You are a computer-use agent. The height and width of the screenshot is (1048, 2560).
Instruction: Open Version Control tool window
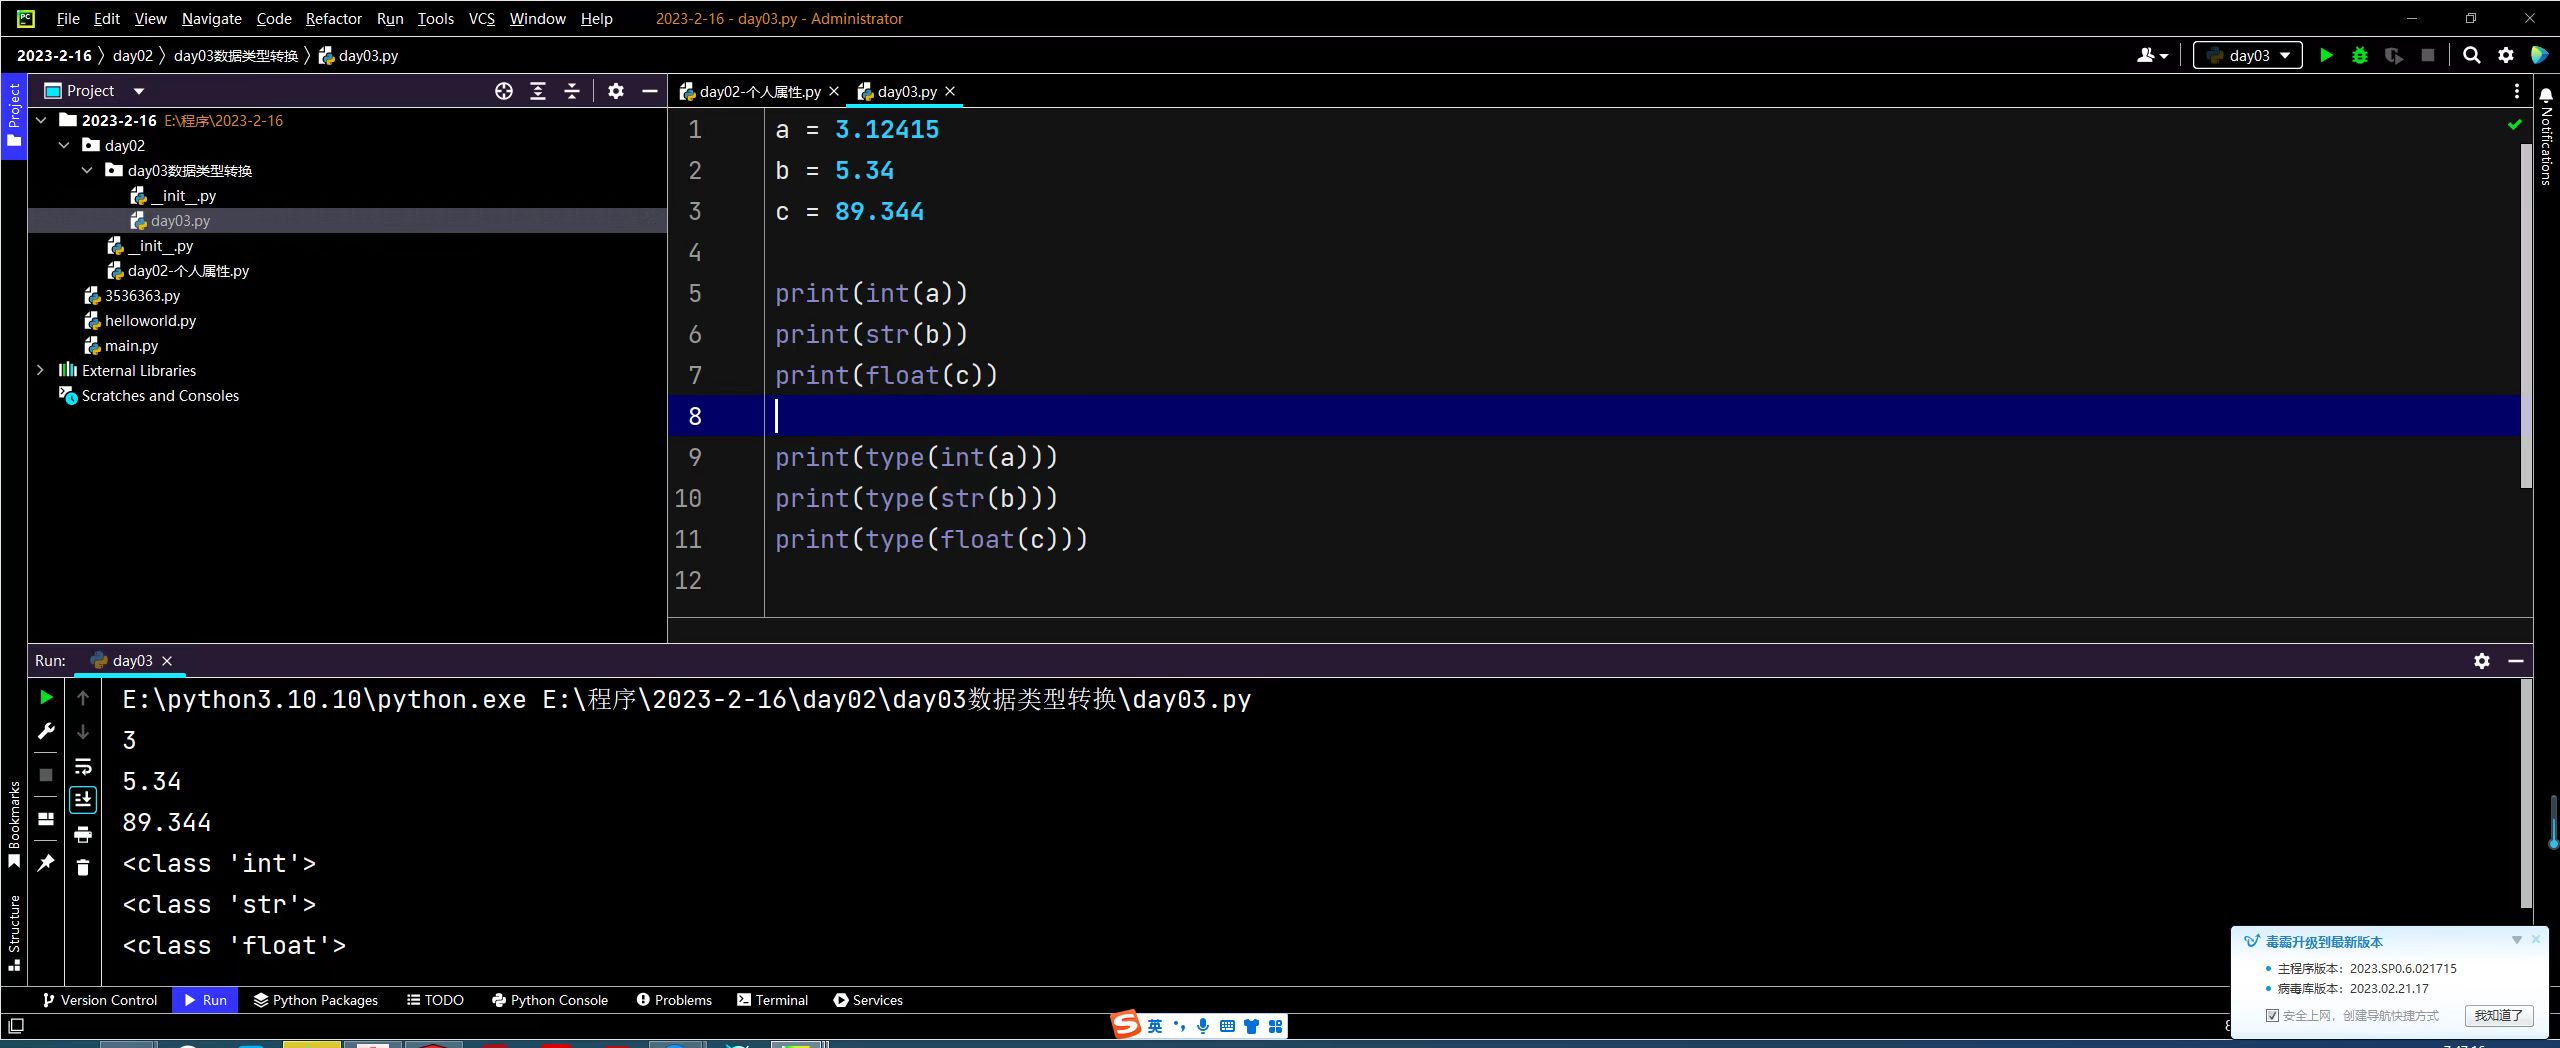pyautogui.click(x=100, y=1000)
